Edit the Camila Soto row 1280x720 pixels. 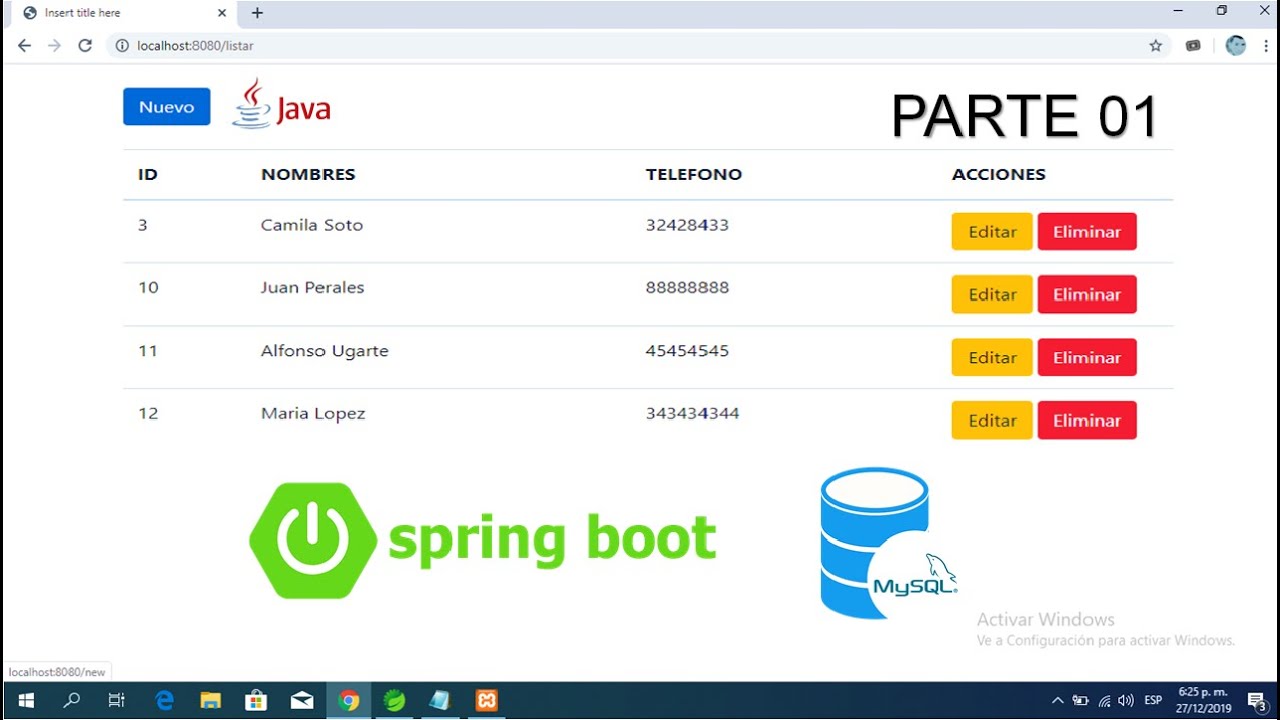(992, 231)
